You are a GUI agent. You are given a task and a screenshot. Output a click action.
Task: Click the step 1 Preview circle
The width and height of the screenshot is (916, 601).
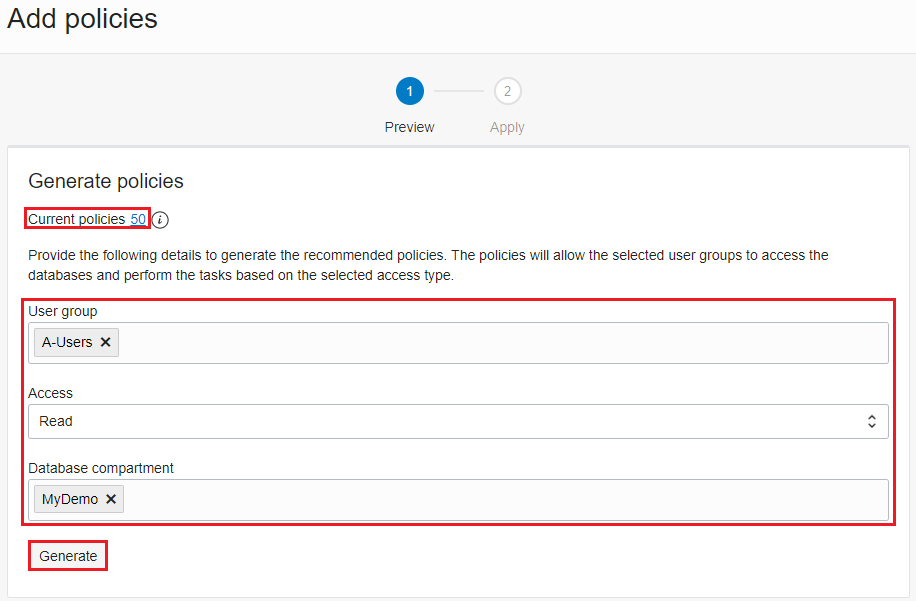409,90
